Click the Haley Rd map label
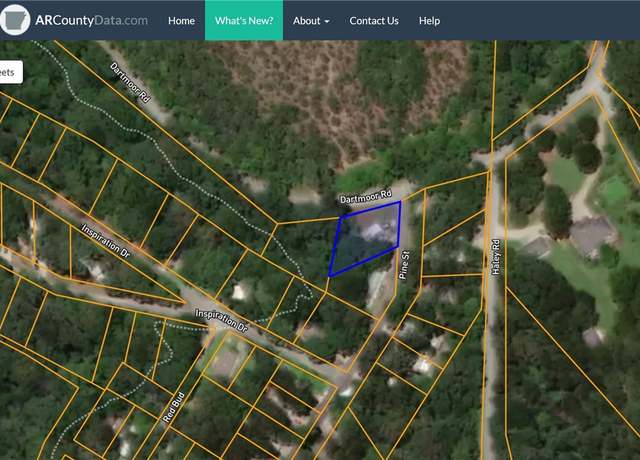Image resolution: width=640 pixels, height=460 pixels. pos(496,257)
